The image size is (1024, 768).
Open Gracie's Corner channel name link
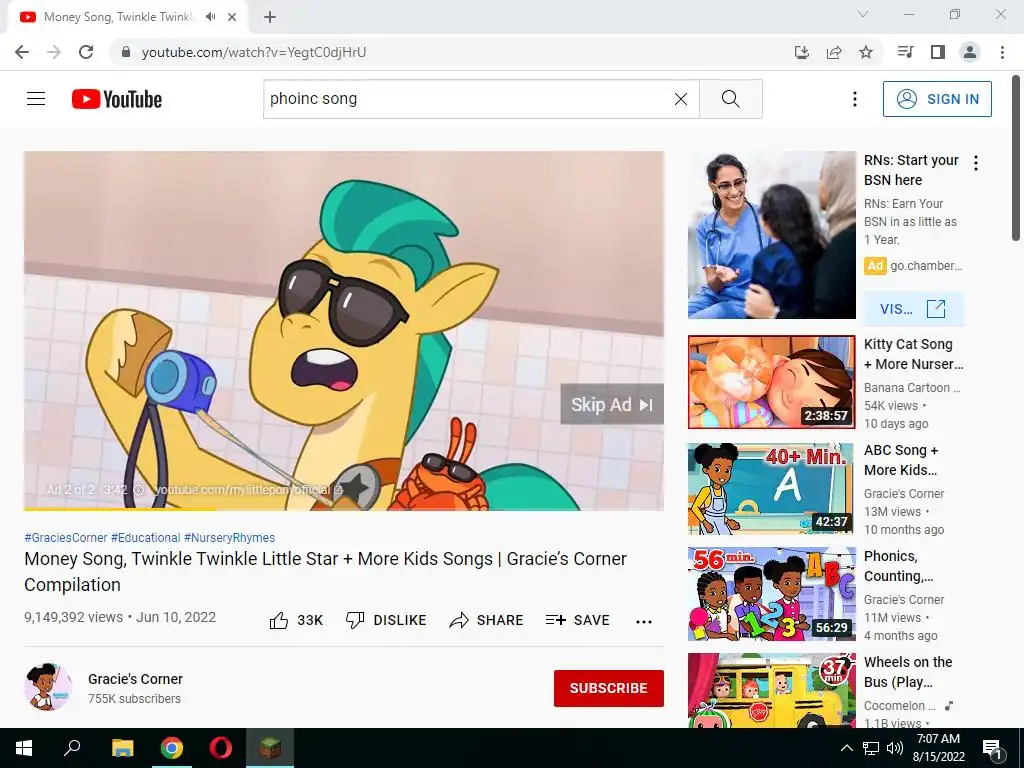(x=135, y=679)
